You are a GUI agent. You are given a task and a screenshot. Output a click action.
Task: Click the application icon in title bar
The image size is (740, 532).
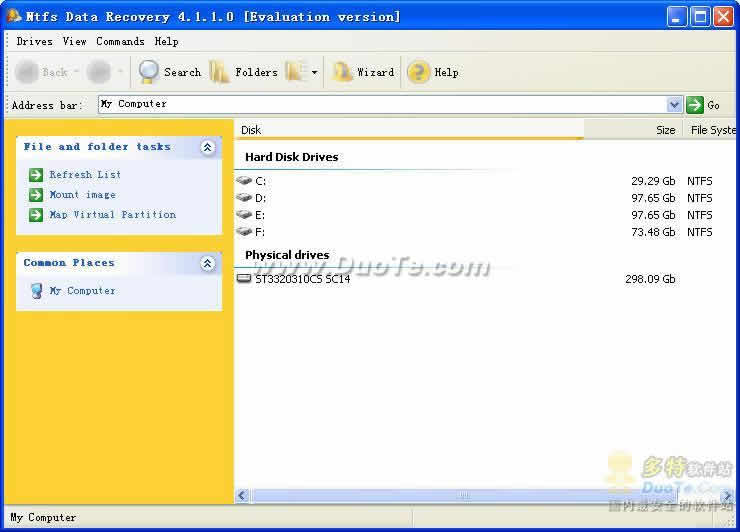point(14,16)
